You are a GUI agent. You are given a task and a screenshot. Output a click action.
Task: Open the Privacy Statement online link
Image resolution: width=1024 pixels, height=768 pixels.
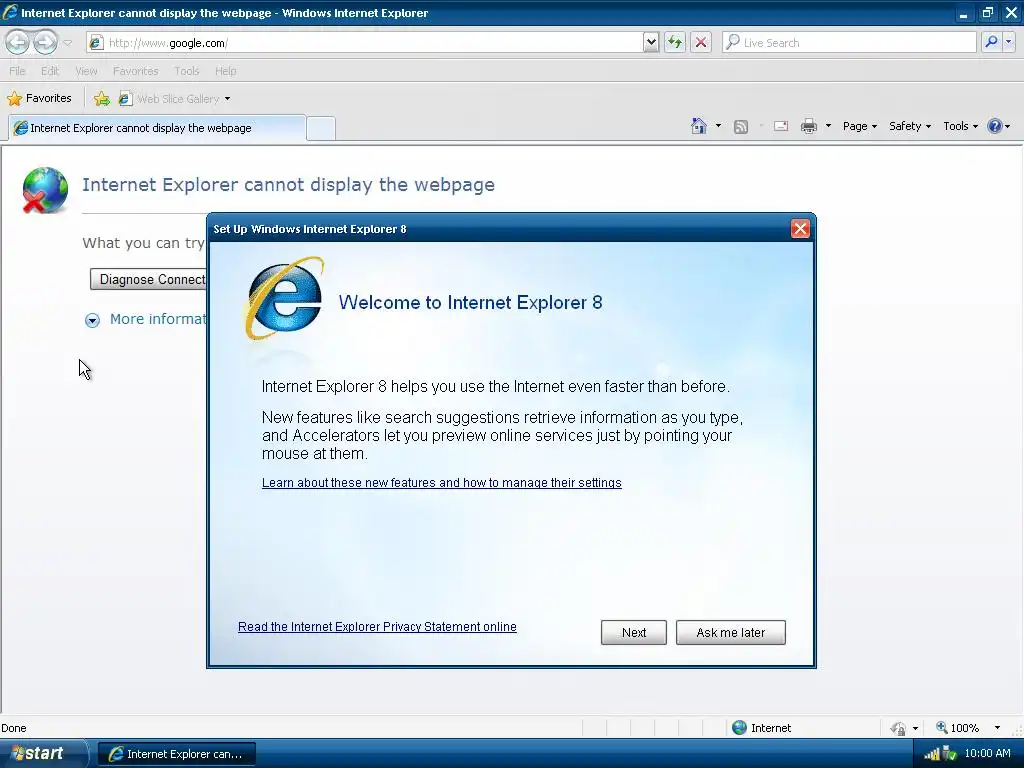coord(377,627)
